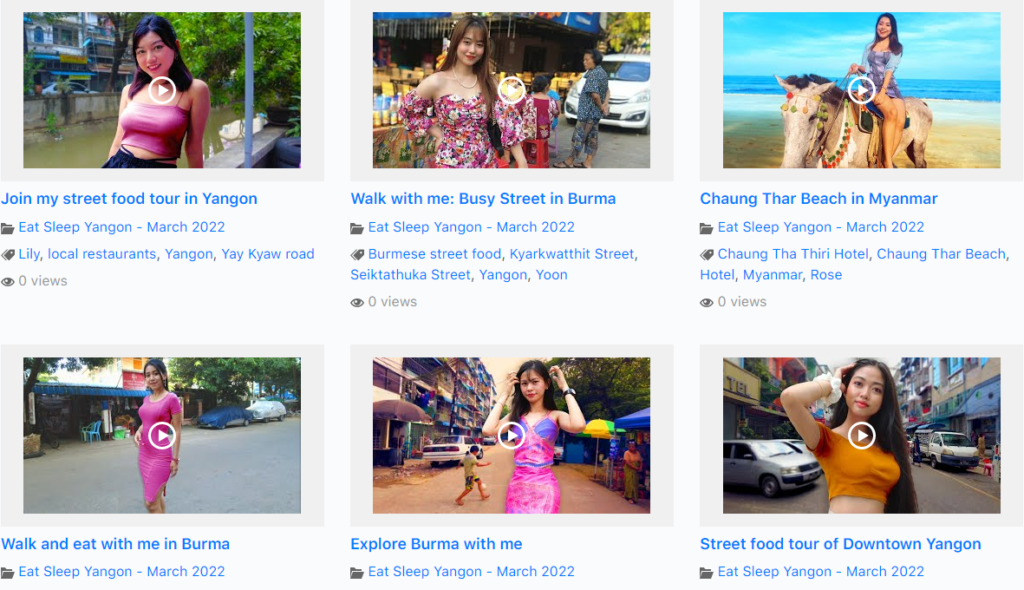Image resolution: width=1024 pixels, height=590 pixels.
Task: Open 'Walk with me: Busy Street in Burma'
Action: [x=483, y=199]
